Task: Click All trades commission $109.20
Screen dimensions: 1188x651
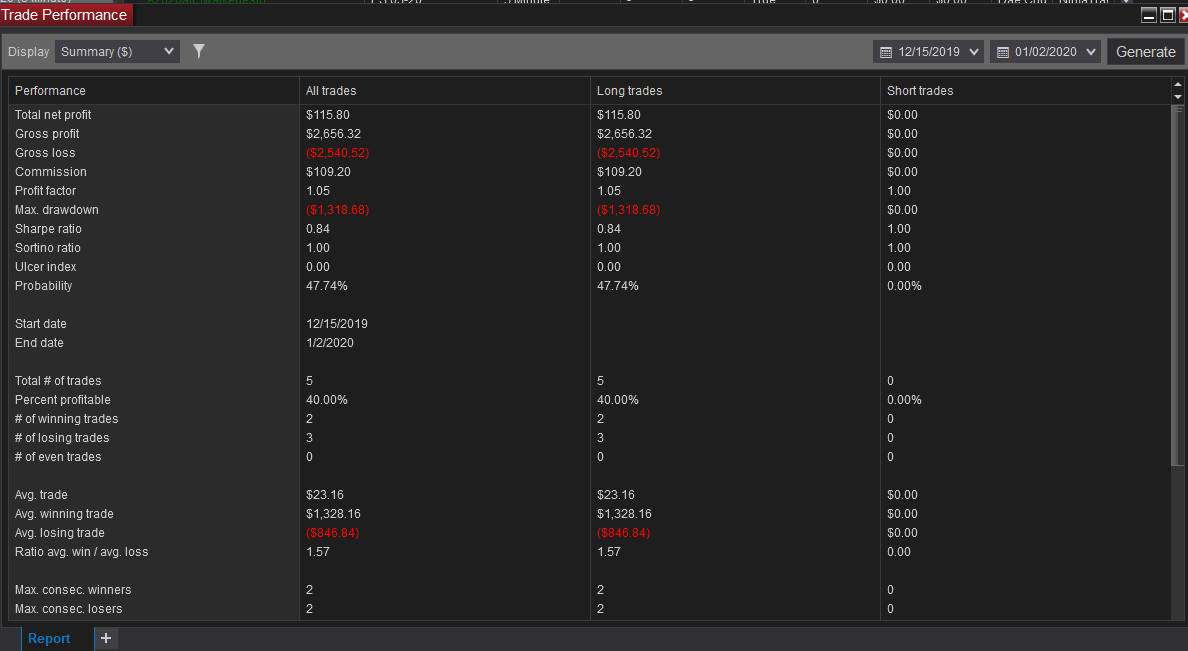Action: [x=328, y=171]
